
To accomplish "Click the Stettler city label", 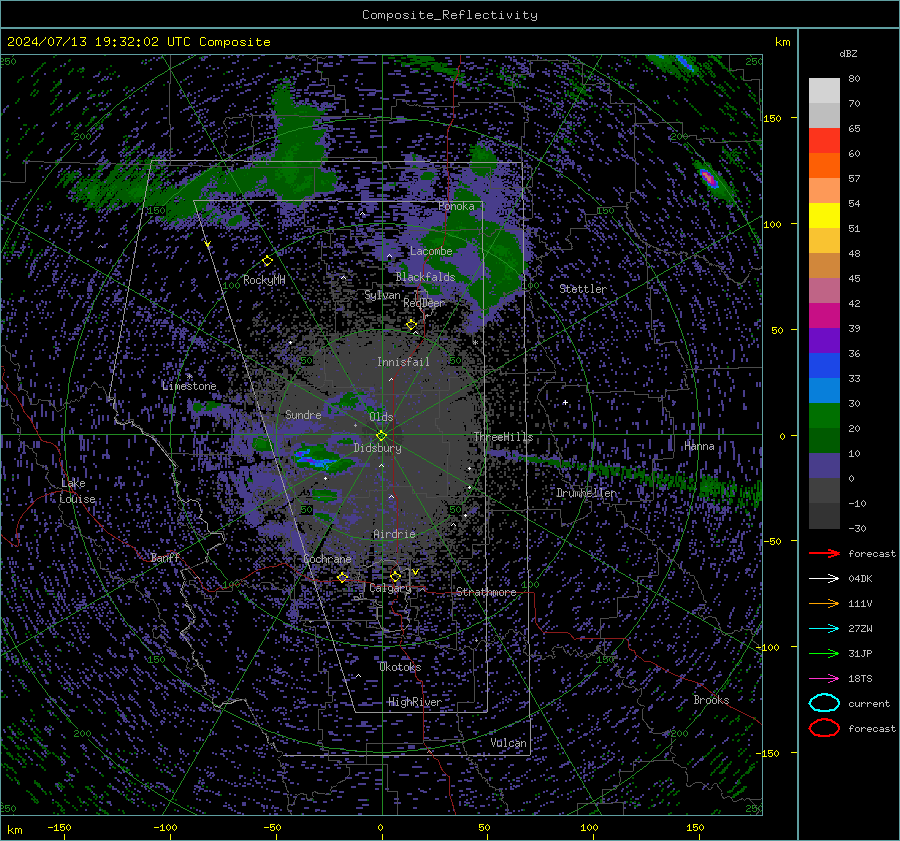I will point(583,289).
